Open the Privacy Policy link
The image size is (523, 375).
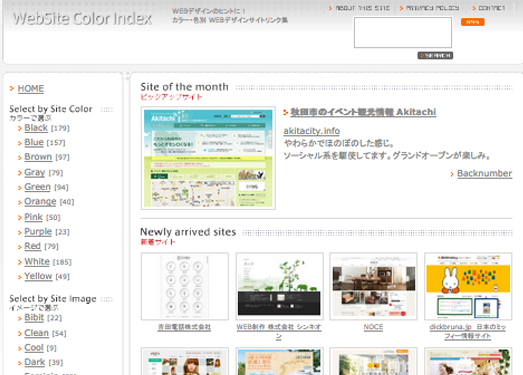point(432,8)
